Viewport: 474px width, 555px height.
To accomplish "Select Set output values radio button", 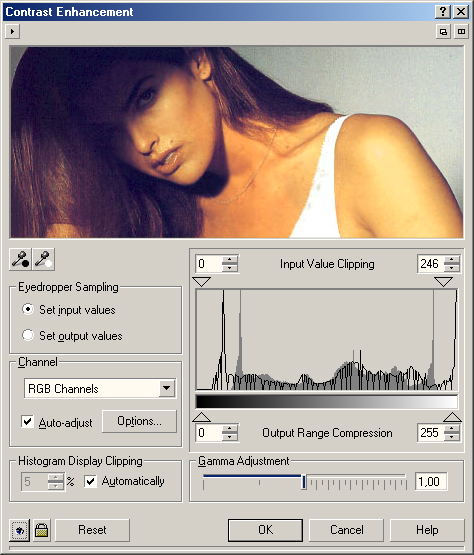I will (28, 335).
